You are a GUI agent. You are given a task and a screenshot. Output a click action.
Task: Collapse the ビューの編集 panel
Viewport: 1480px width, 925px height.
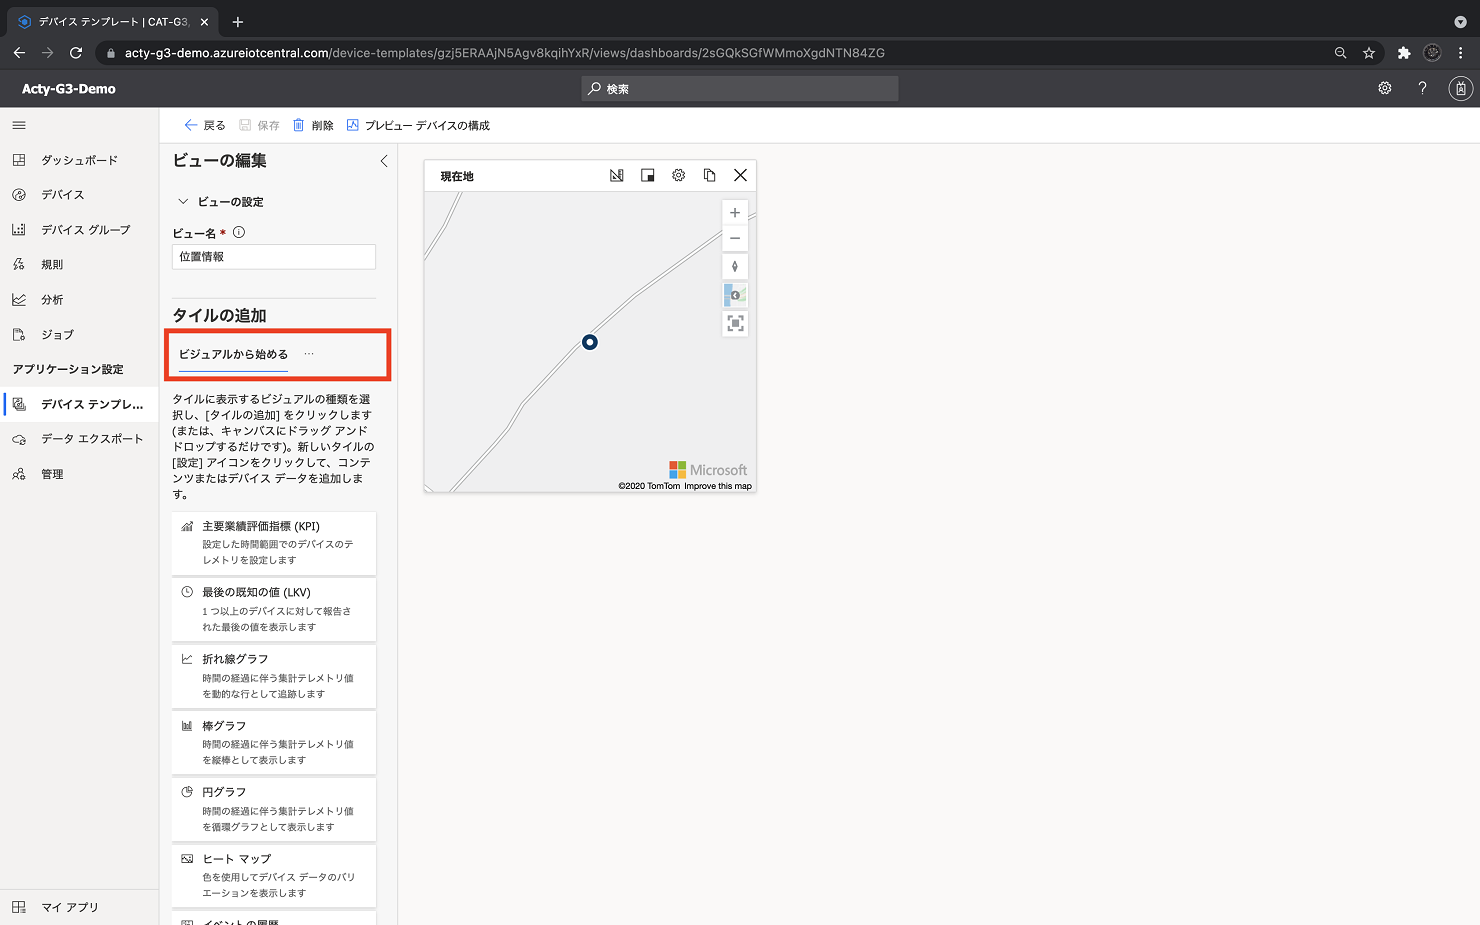click(384, 161)
